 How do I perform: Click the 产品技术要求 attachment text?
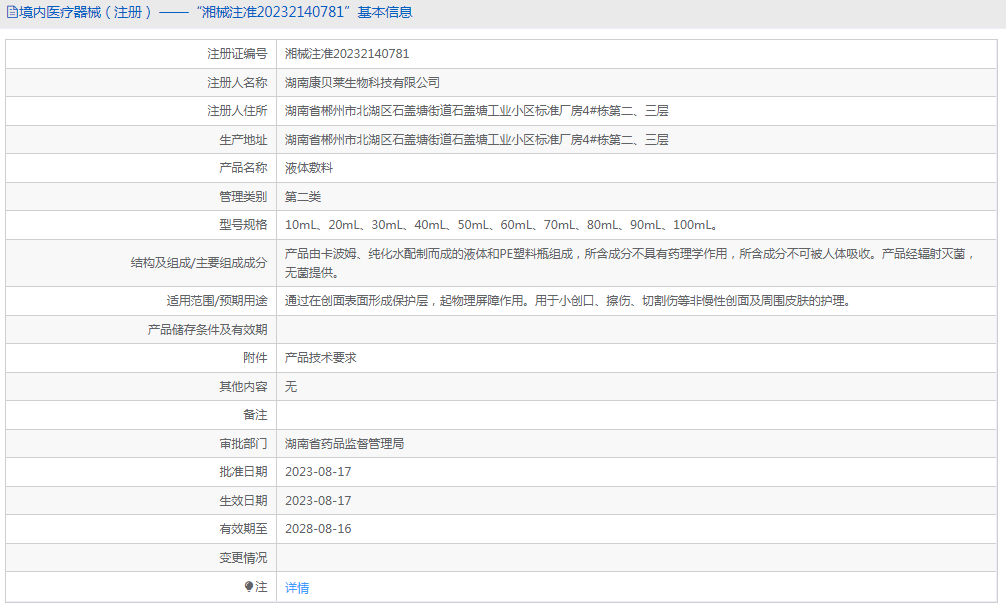point(321,358)
